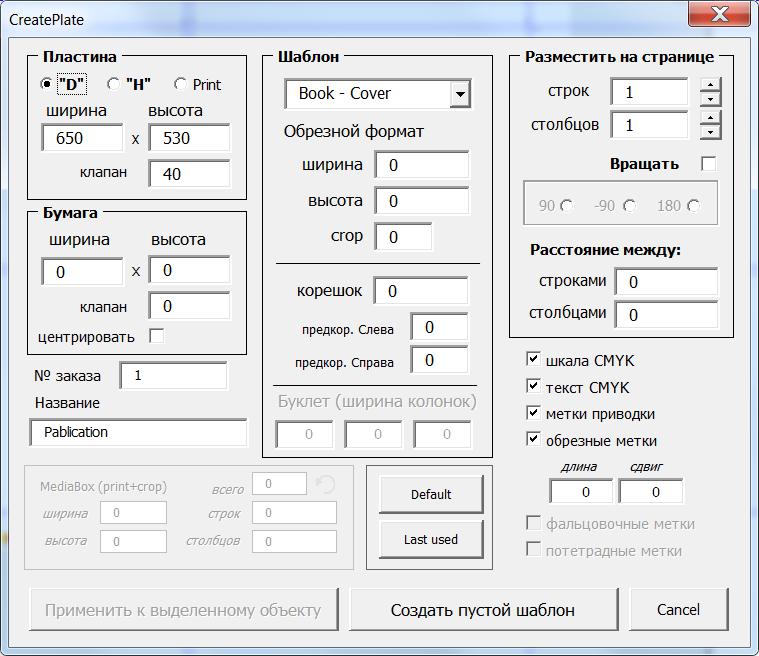Decrease строк with the down spinner arrow

[710, 99]
